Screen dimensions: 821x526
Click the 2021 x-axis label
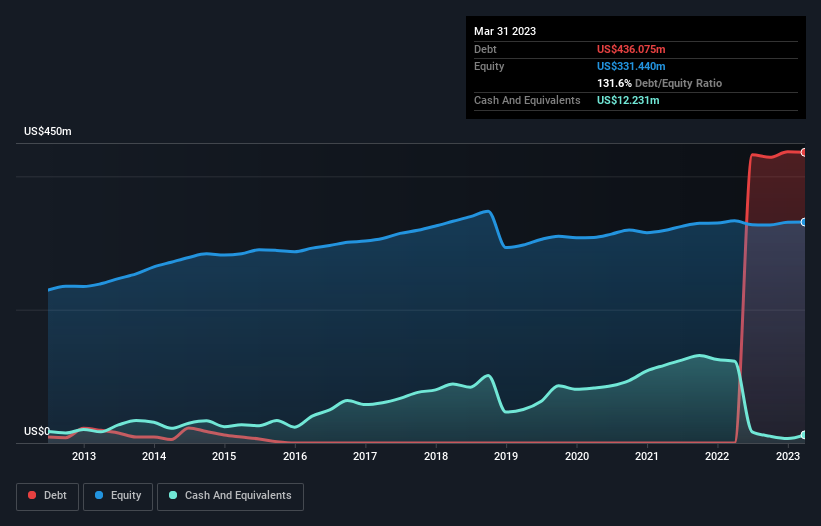click(x=647, y=456)
